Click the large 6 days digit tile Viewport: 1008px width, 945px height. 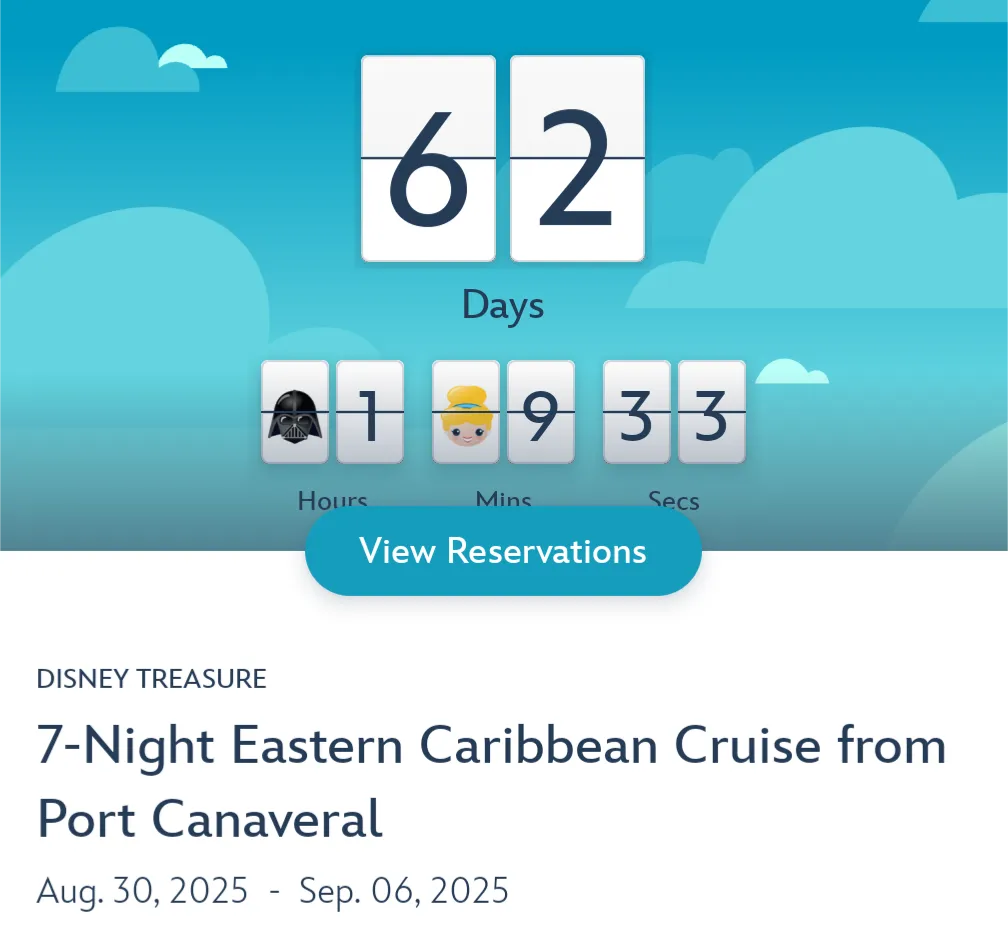pos(428,159)
